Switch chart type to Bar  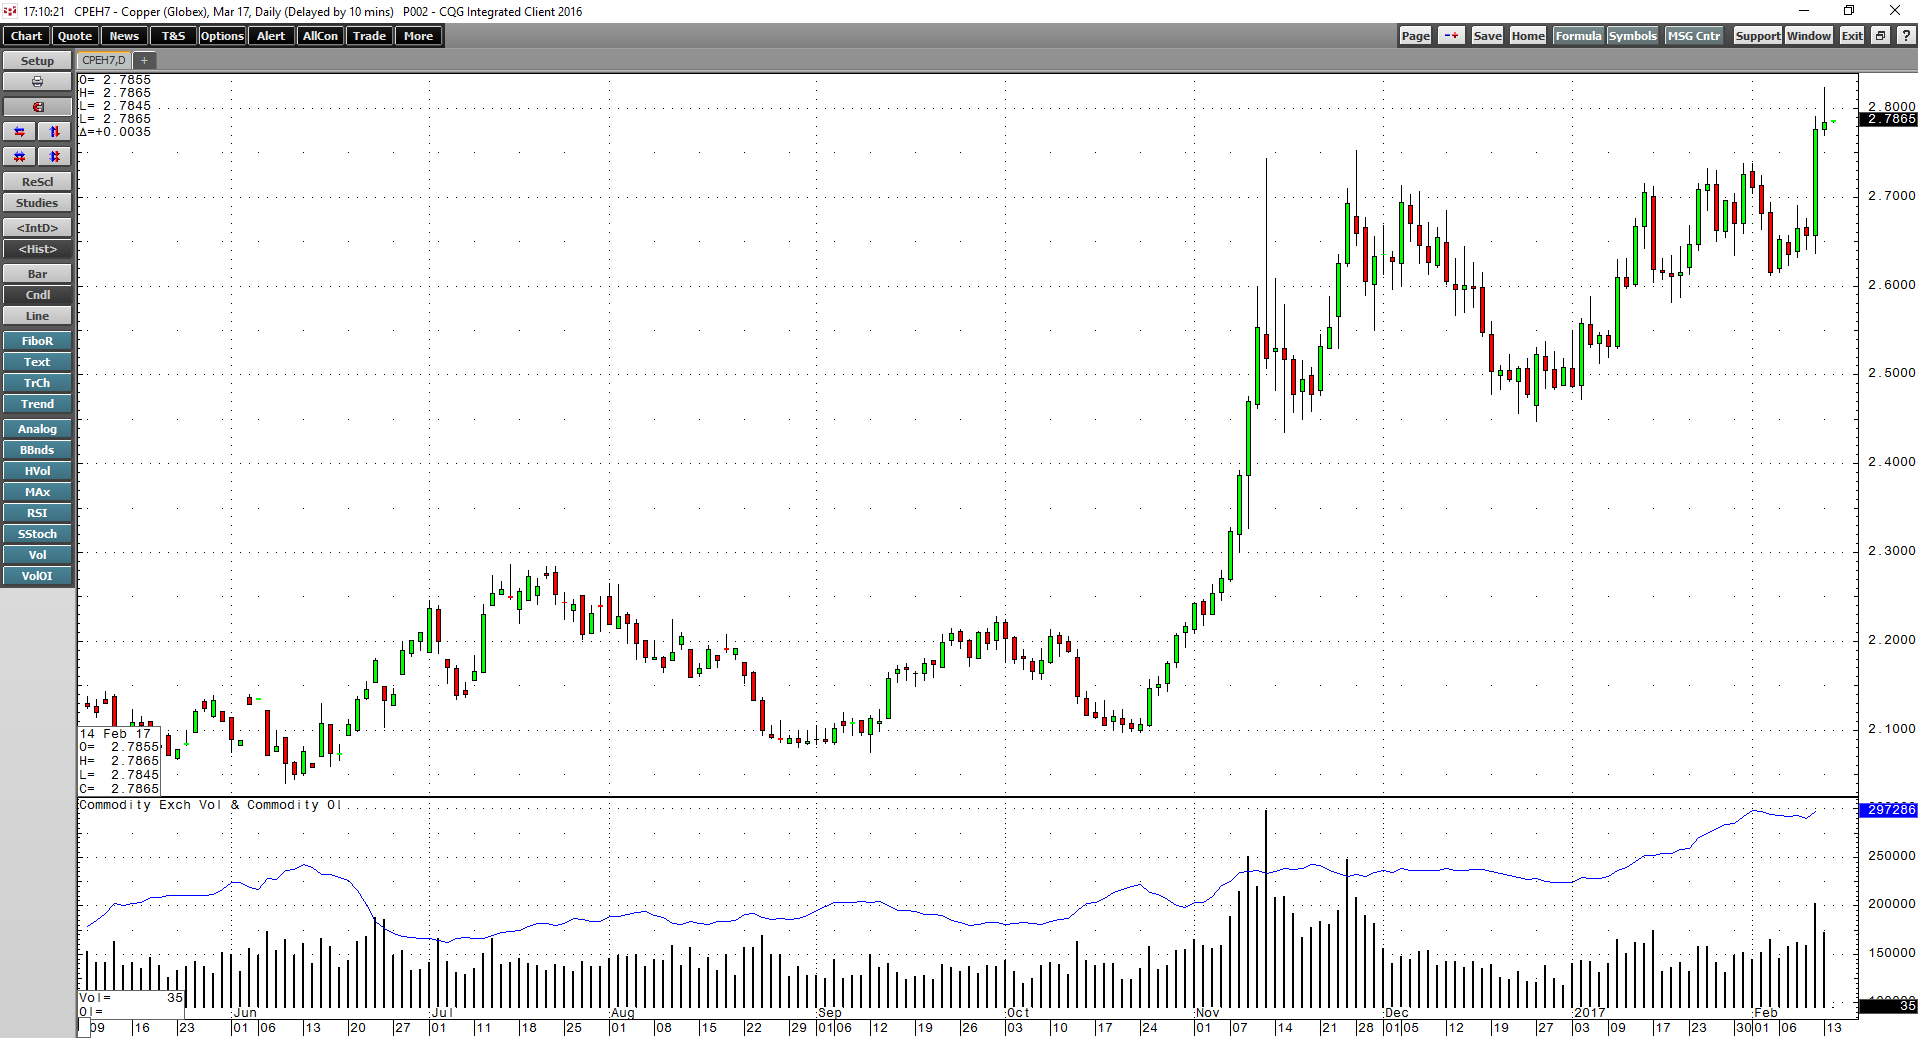37,274
